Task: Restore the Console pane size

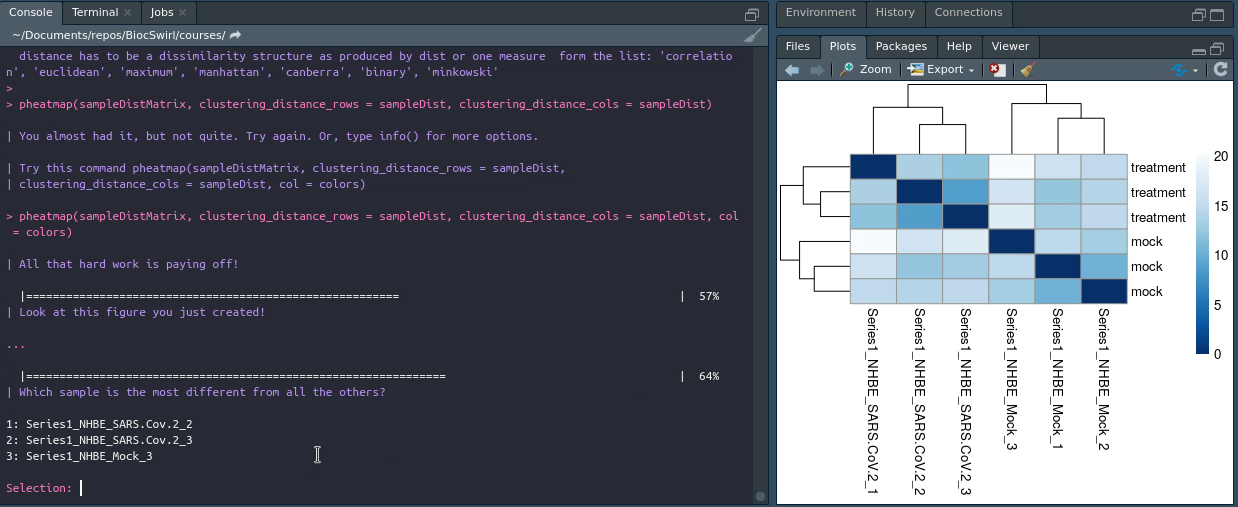Action: (x=753, y=14)
